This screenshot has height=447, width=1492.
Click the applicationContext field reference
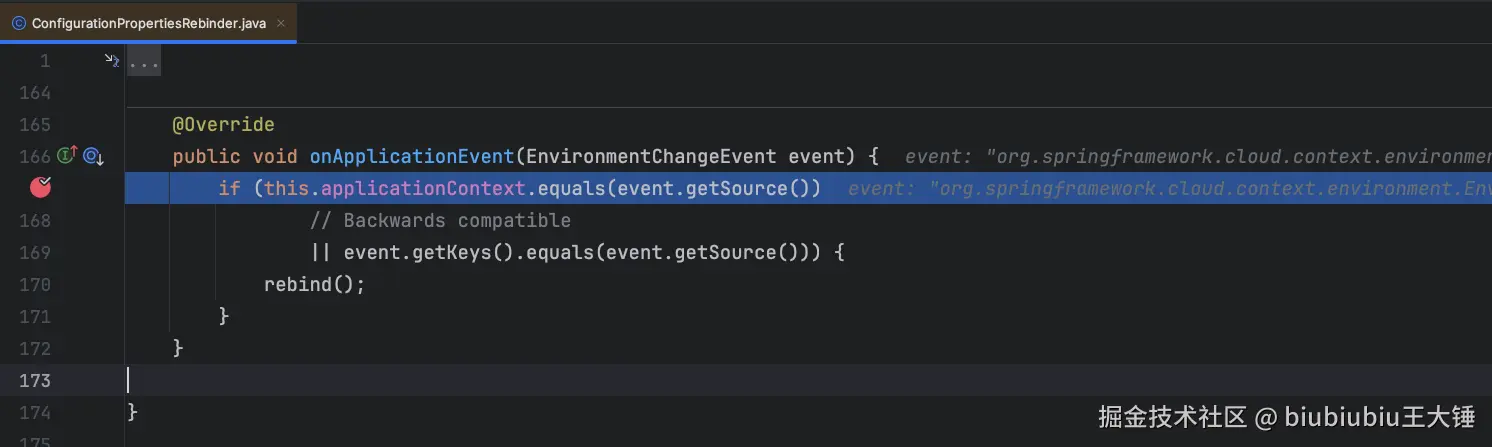point(423,188)
